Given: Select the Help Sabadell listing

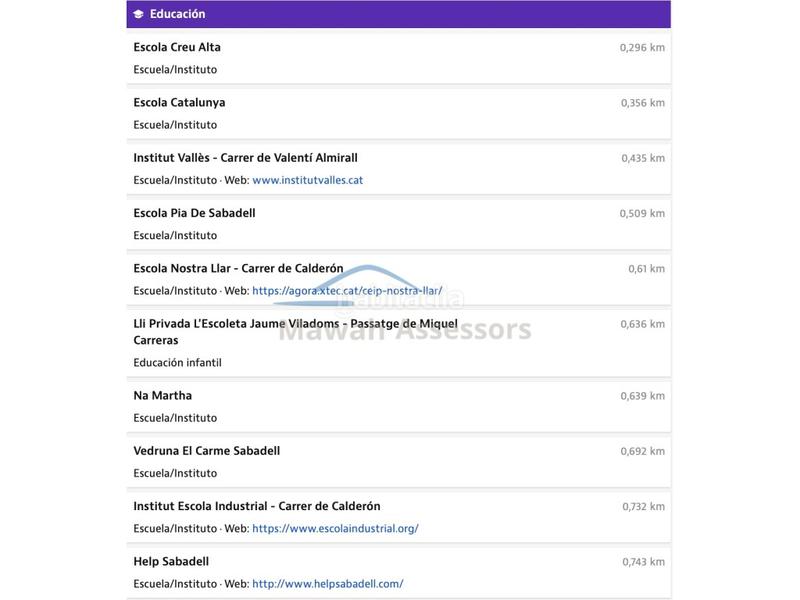Looking at the screenshot, I should click(x=171, y=561).
